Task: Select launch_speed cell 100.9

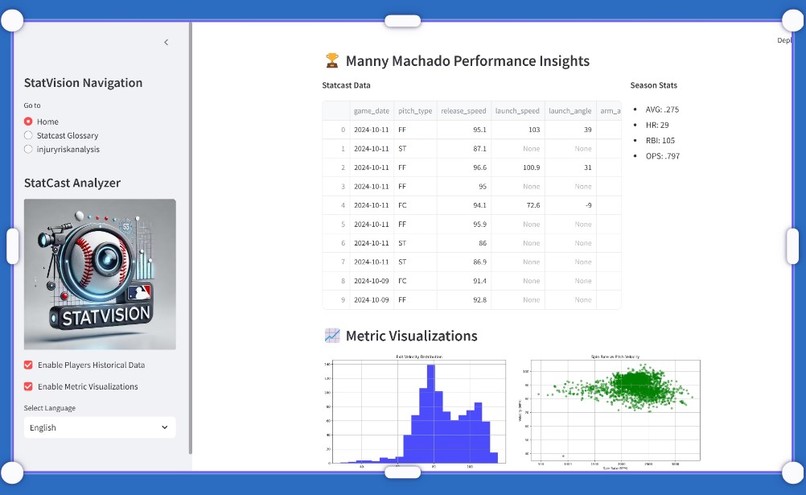Action: 518,168
